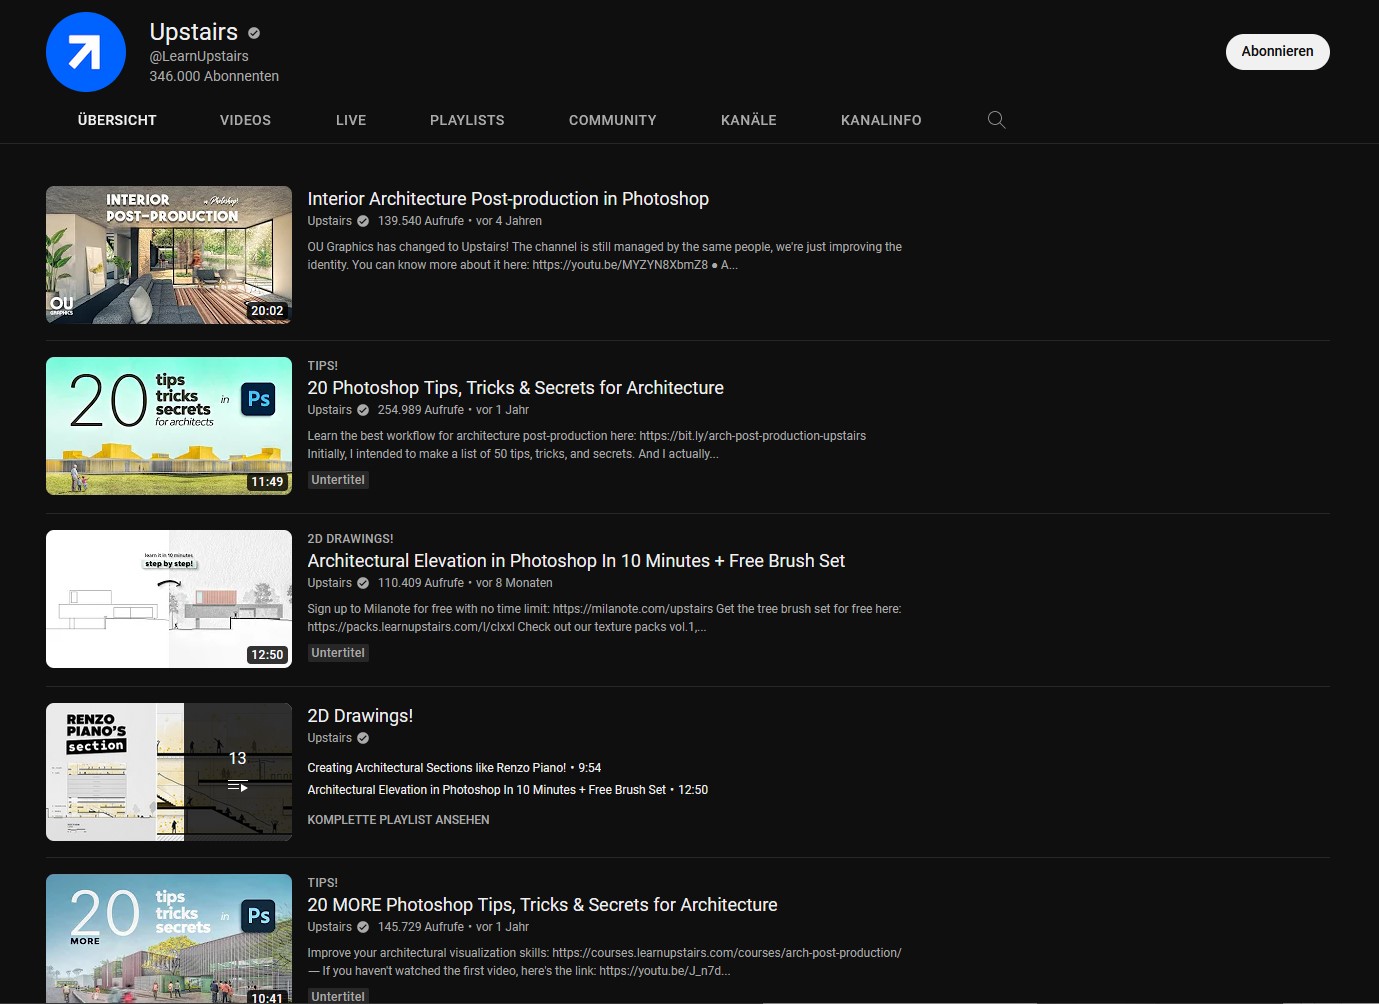
Task: Click Upstairs channel name under 2D Drawings! playlist
Action: [329, 738]
